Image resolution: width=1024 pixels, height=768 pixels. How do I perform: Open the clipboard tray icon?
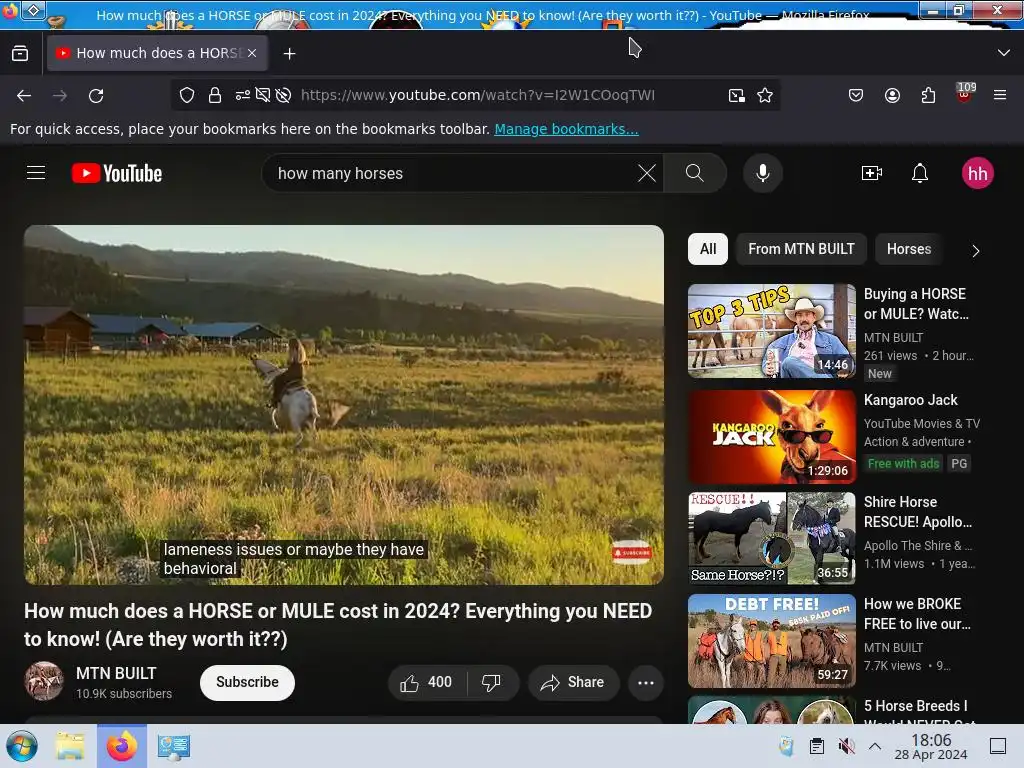click(x=816, y=746)
